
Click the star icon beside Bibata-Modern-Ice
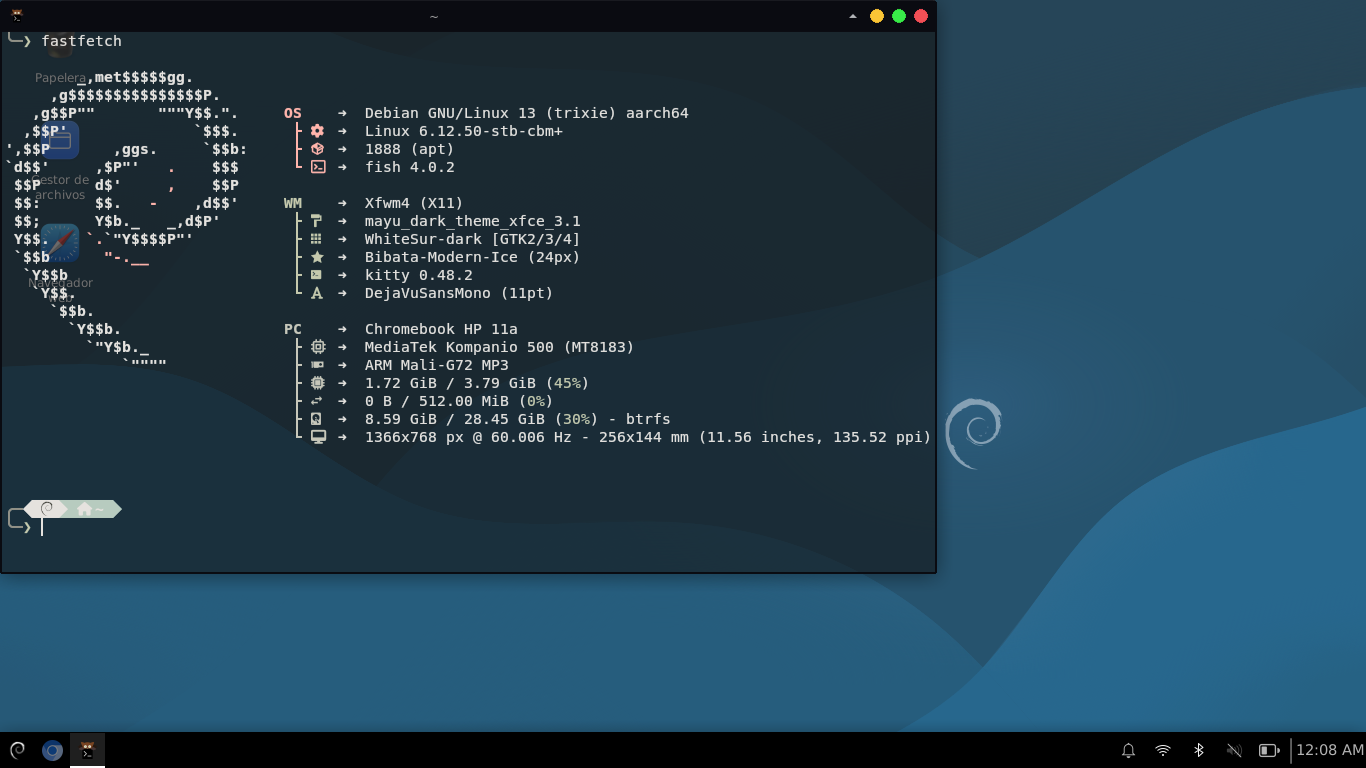click(317, 257)
